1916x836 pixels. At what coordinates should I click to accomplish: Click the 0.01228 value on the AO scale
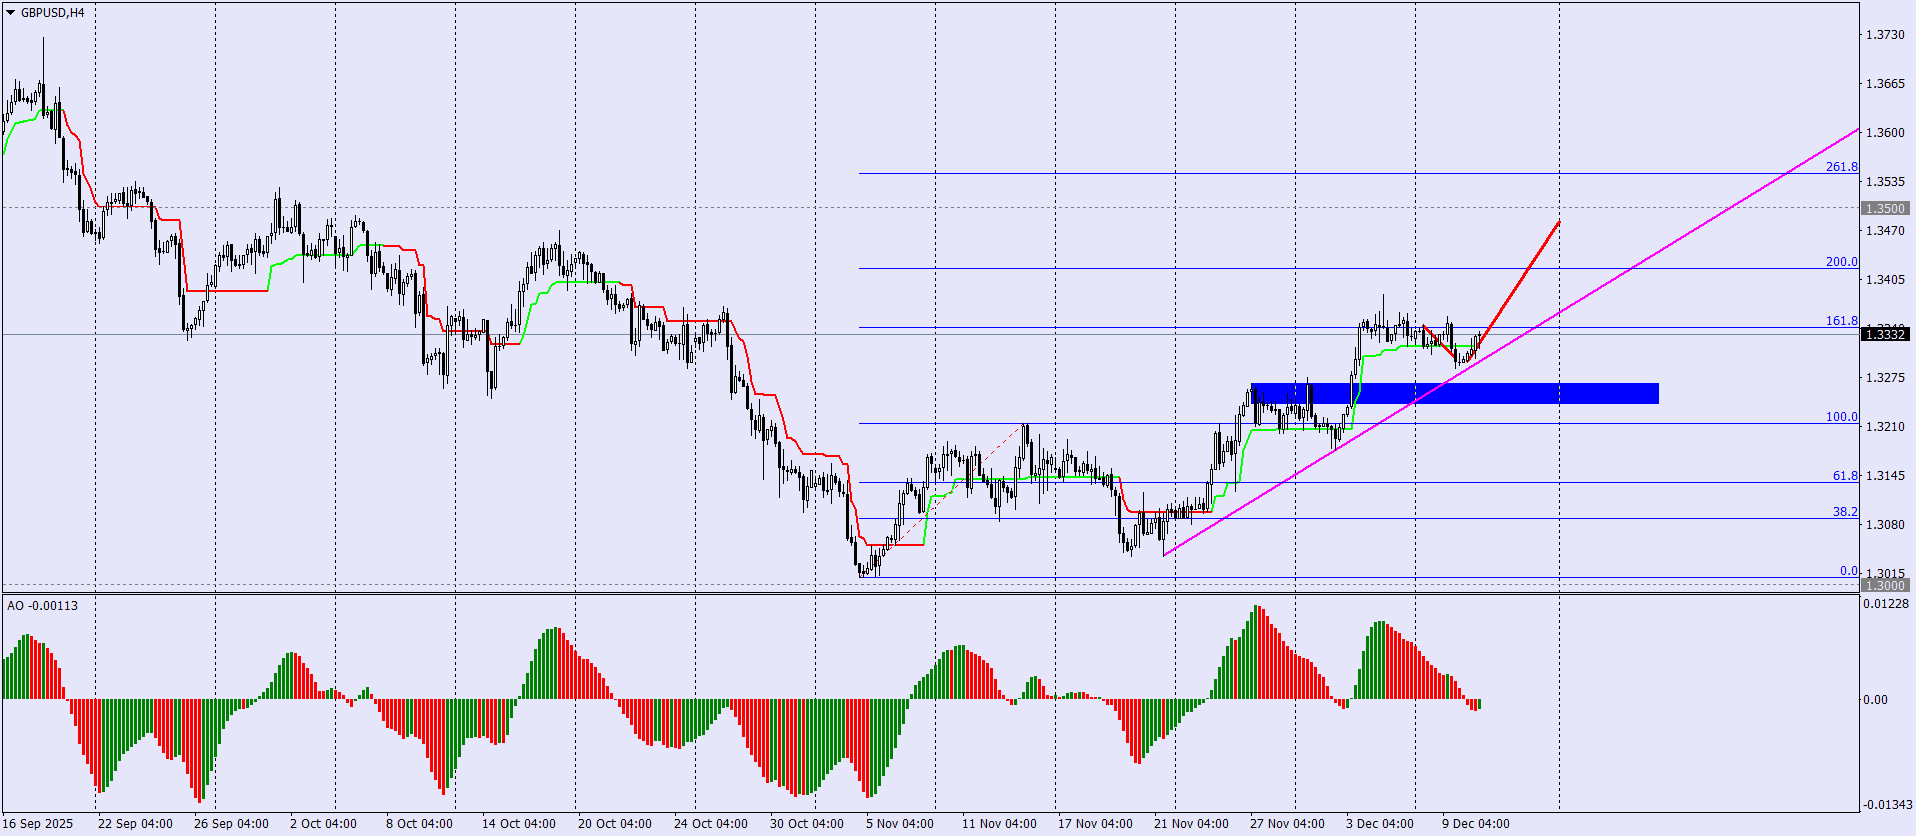(x=1887, y=603)
